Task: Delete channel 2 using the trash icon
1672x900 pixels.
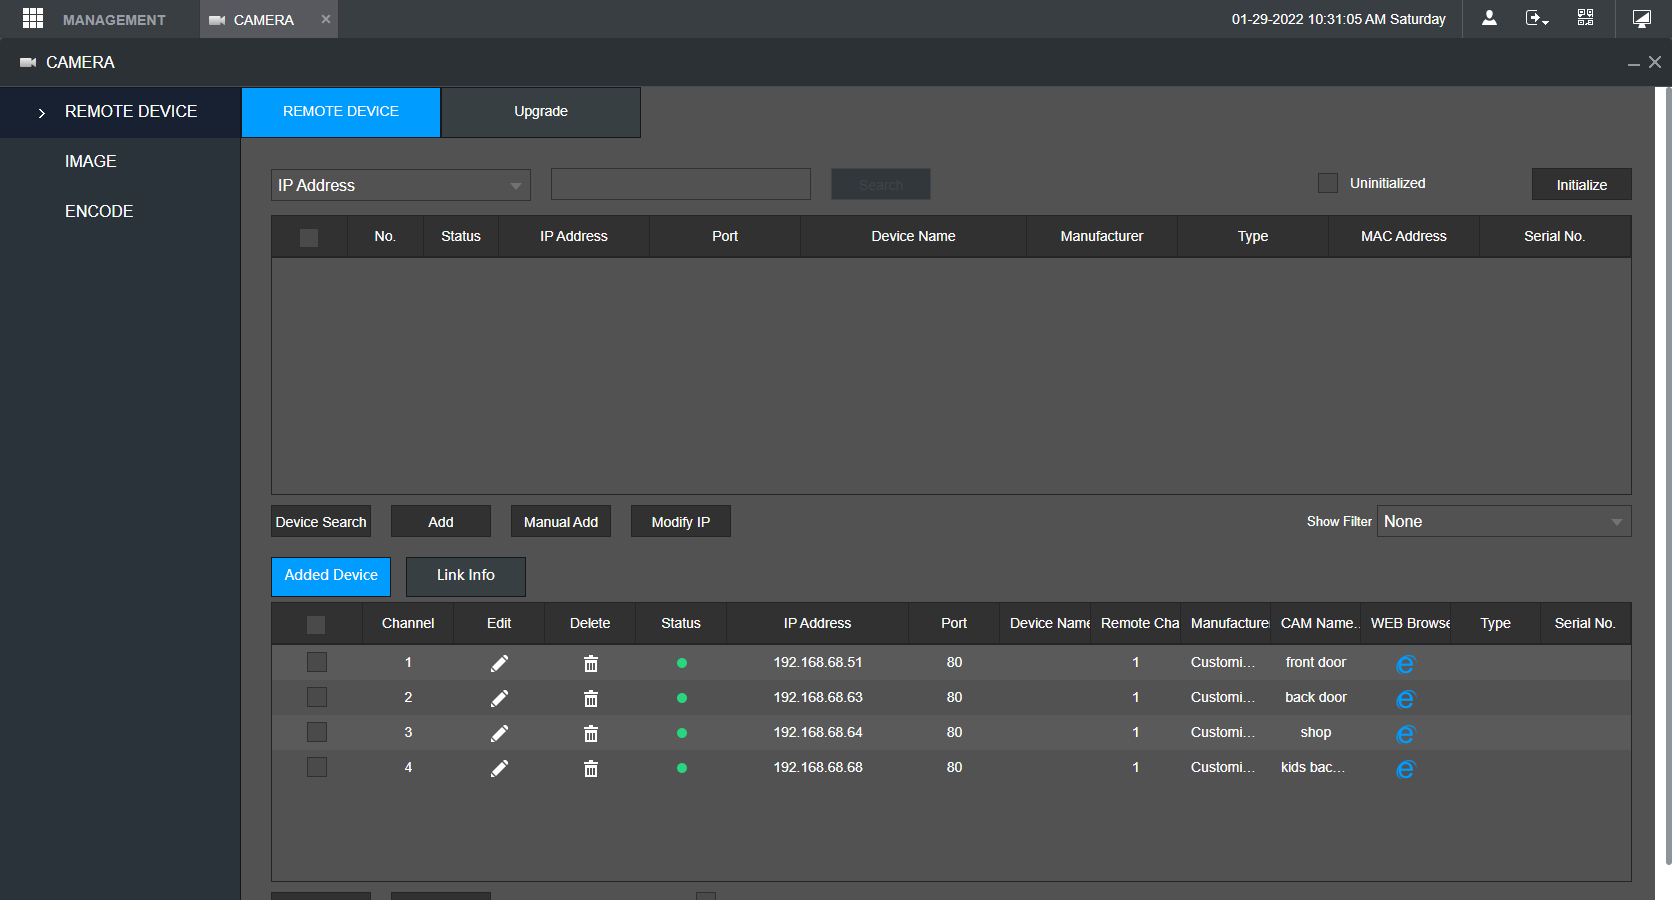Action: [x=591, y=698]
